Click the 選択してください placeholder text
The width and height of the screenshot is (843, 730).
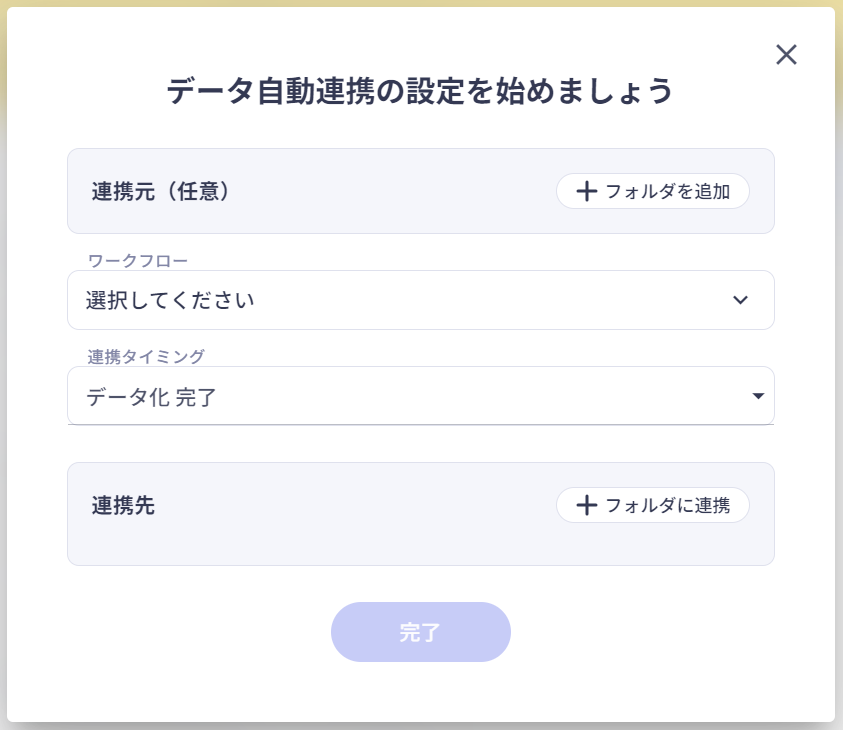170,300
